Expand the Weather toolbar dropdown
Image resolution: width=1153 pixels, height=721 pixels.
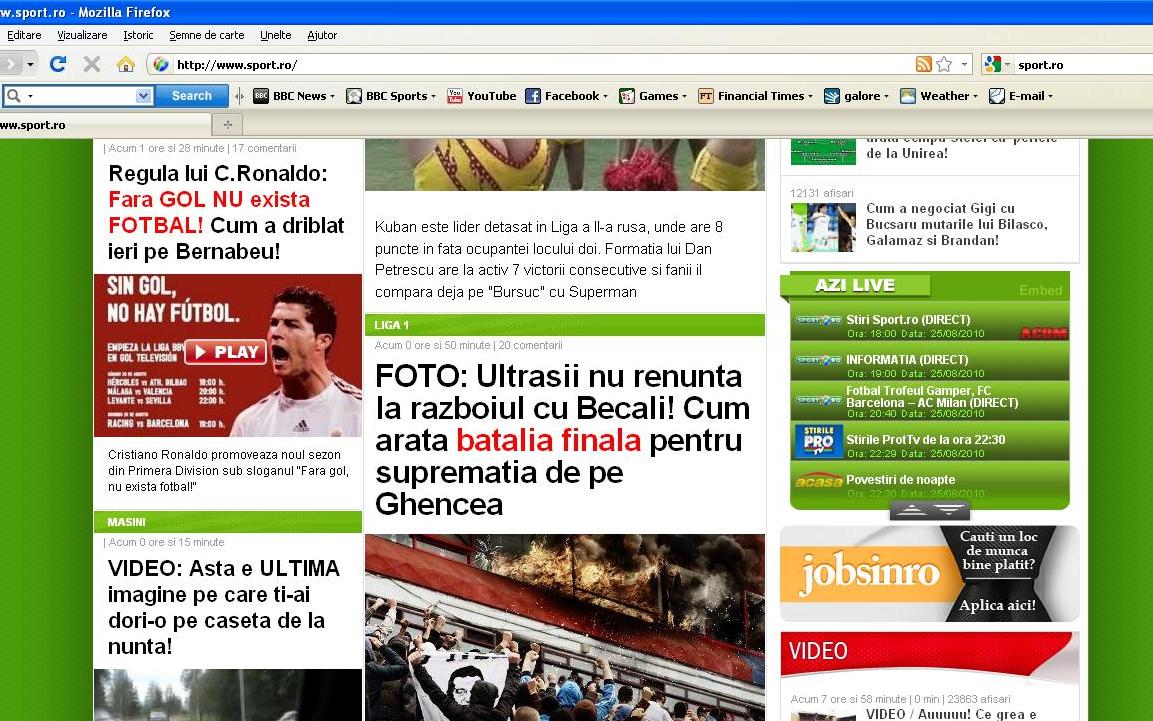tap(976, 97)
